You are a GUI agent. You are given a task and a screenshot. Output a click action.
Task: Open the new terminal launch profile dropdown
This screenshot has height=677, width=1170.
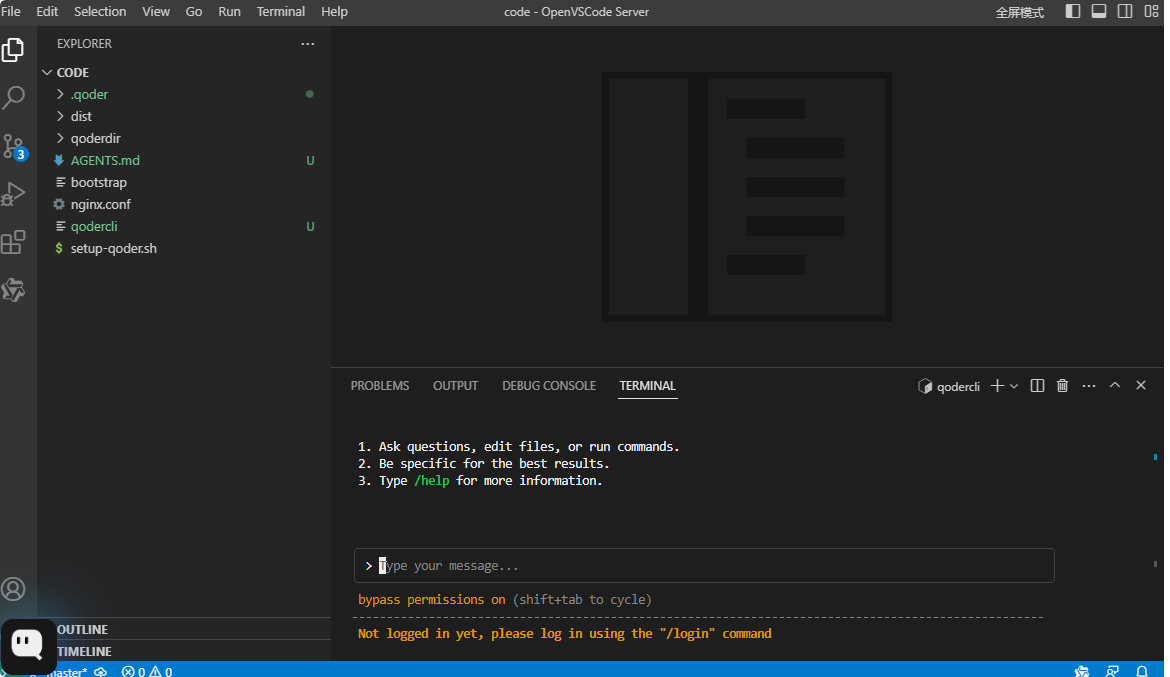pyautogui.click(x=1014, y=386)
